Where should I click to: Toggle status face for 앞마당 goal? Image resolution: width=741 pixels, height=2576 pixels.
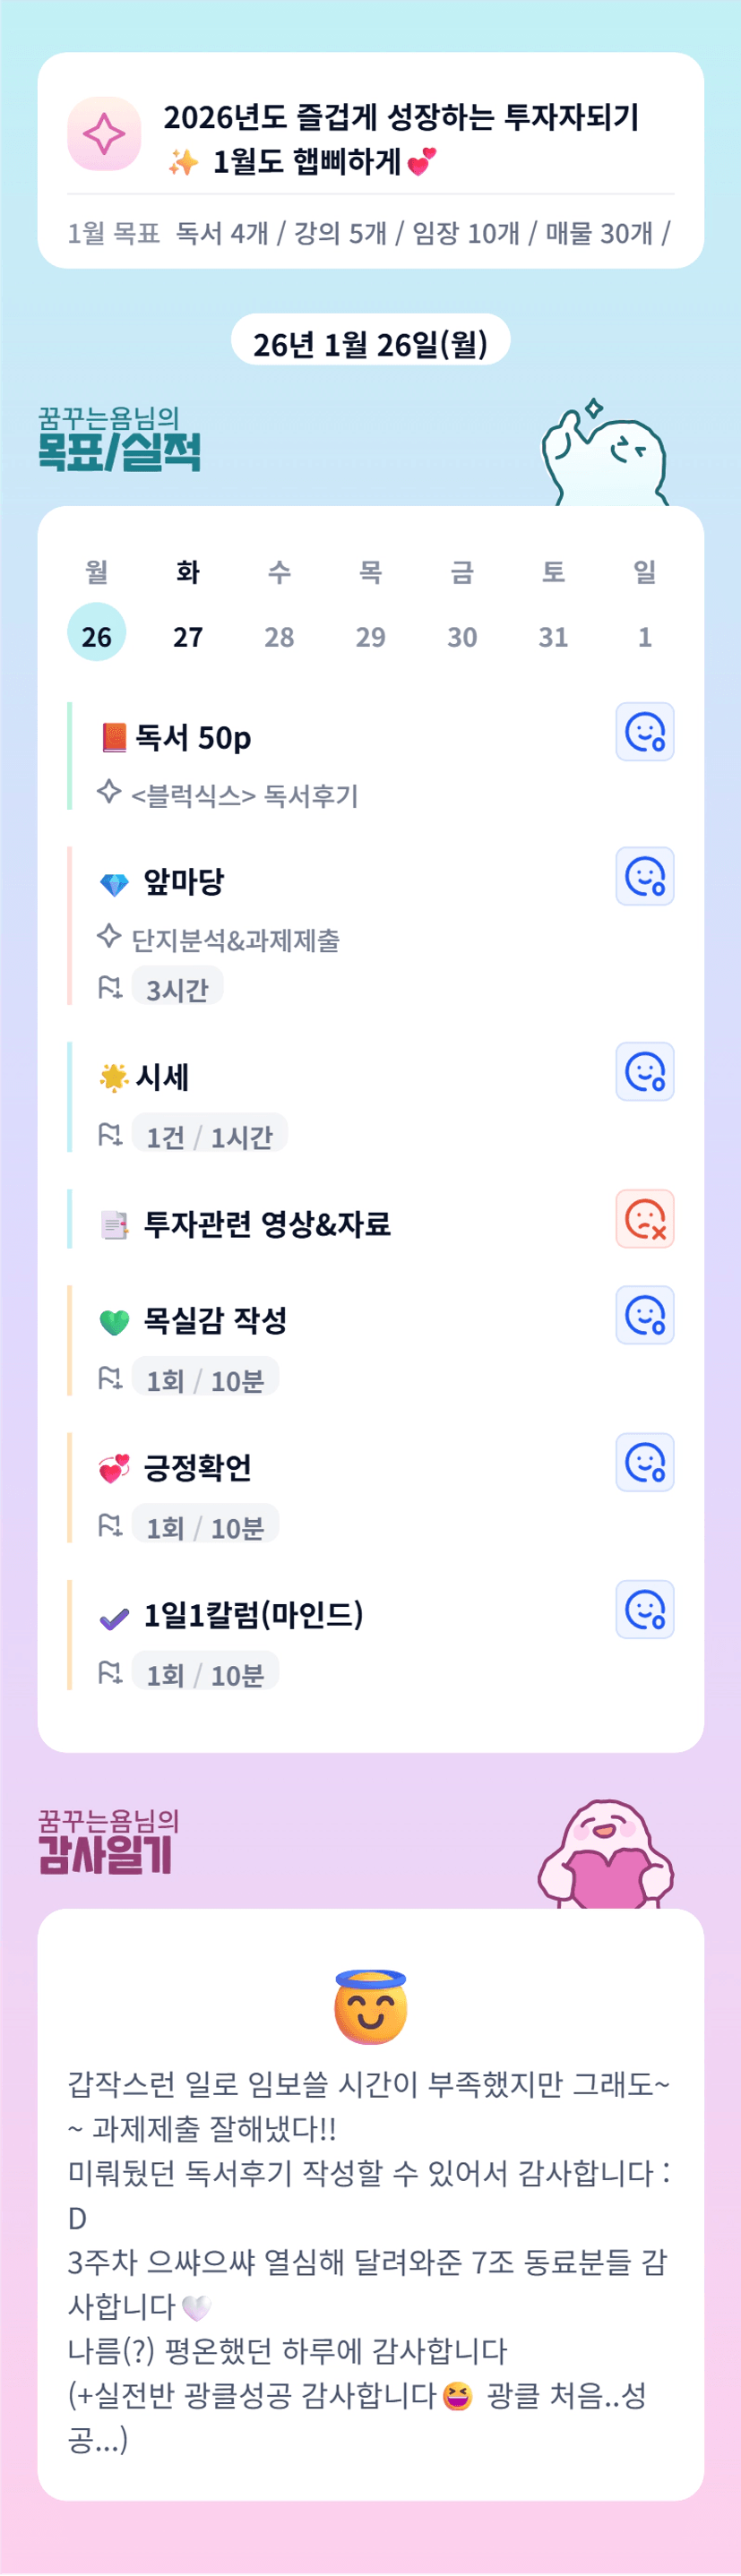(644, 876)
